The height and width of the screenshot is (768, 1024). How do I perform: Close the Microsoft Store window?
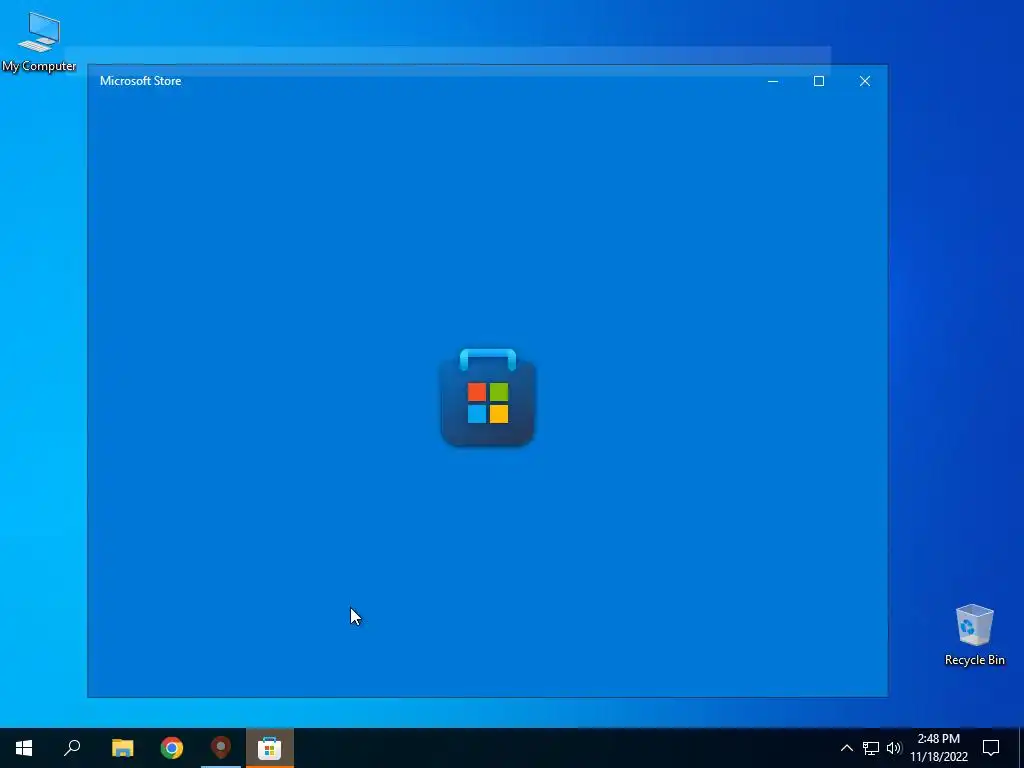(865, 81)
